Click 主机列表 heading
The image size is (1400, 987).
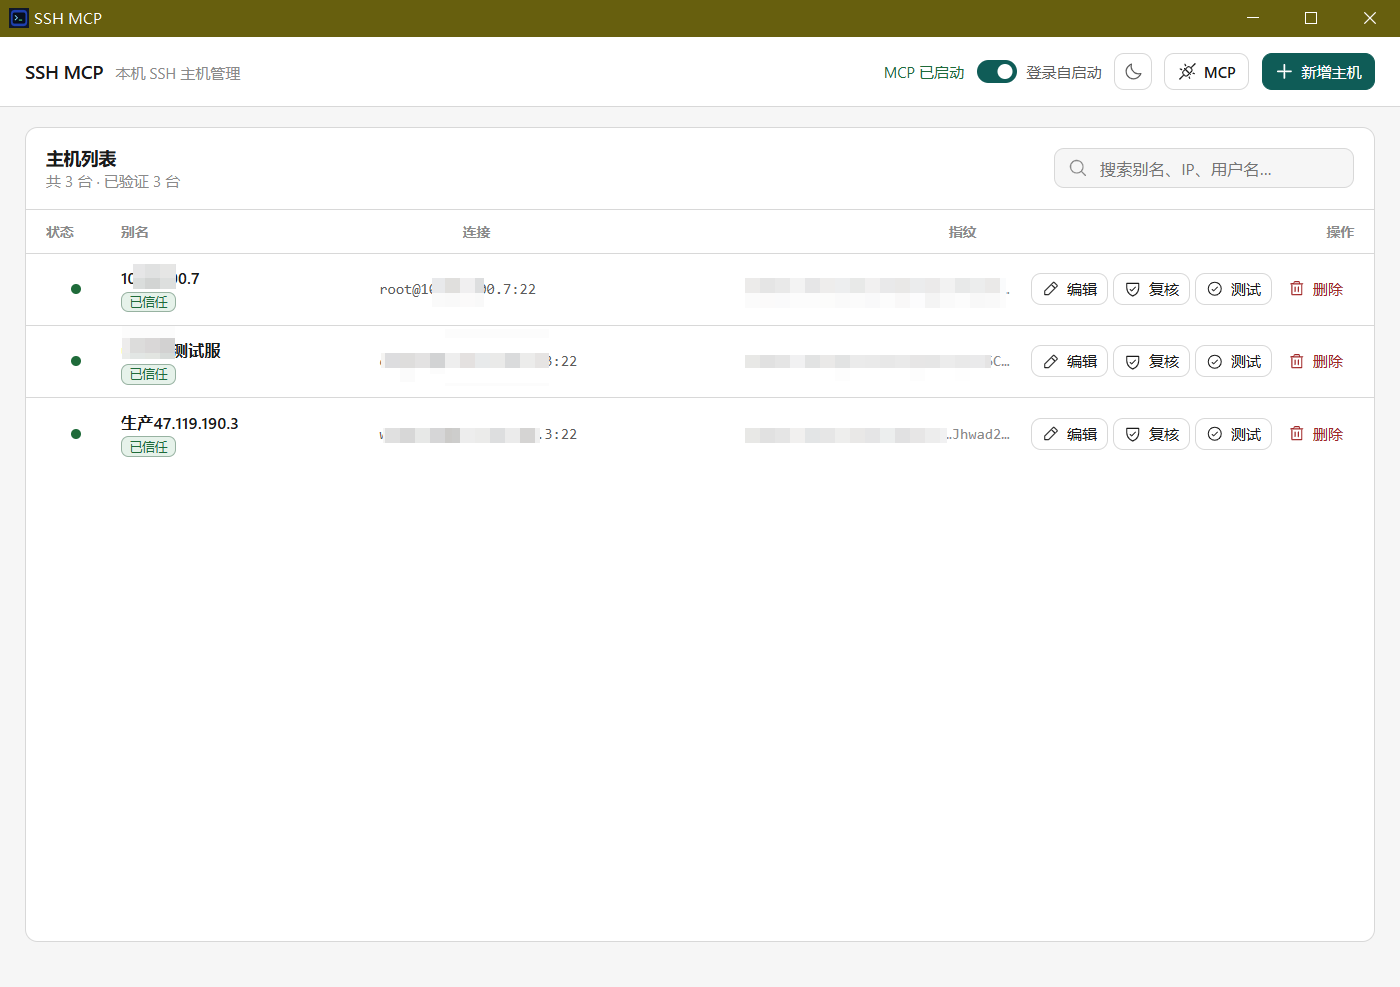pyautogui.click(x=81, y=159)
